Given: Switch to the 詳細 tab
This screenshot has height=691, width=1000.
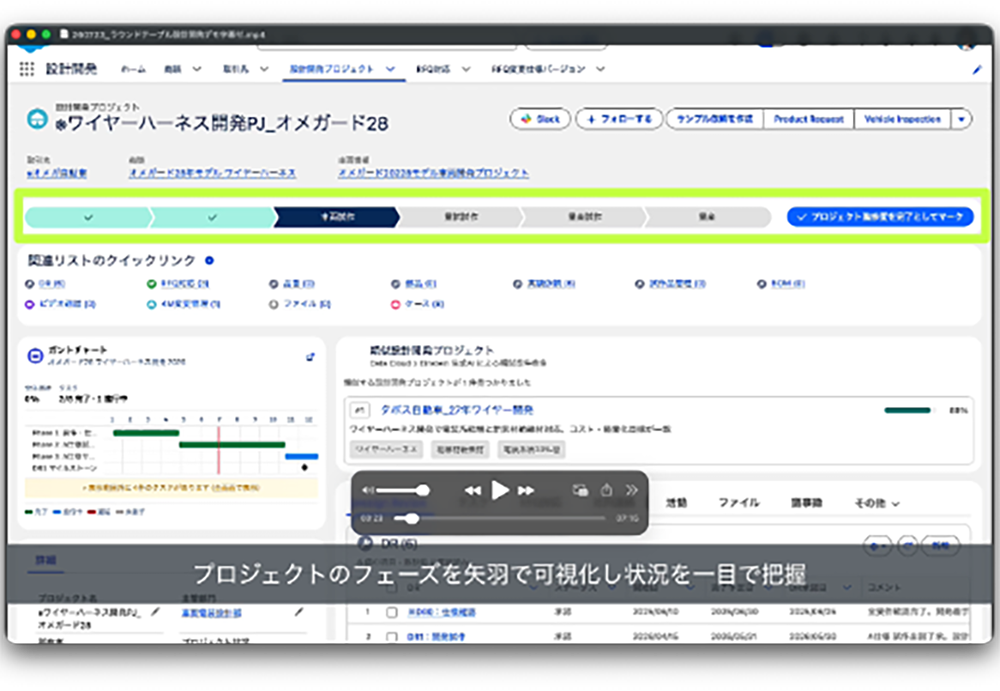Looking at the screenshot, I should coord(45,560).
